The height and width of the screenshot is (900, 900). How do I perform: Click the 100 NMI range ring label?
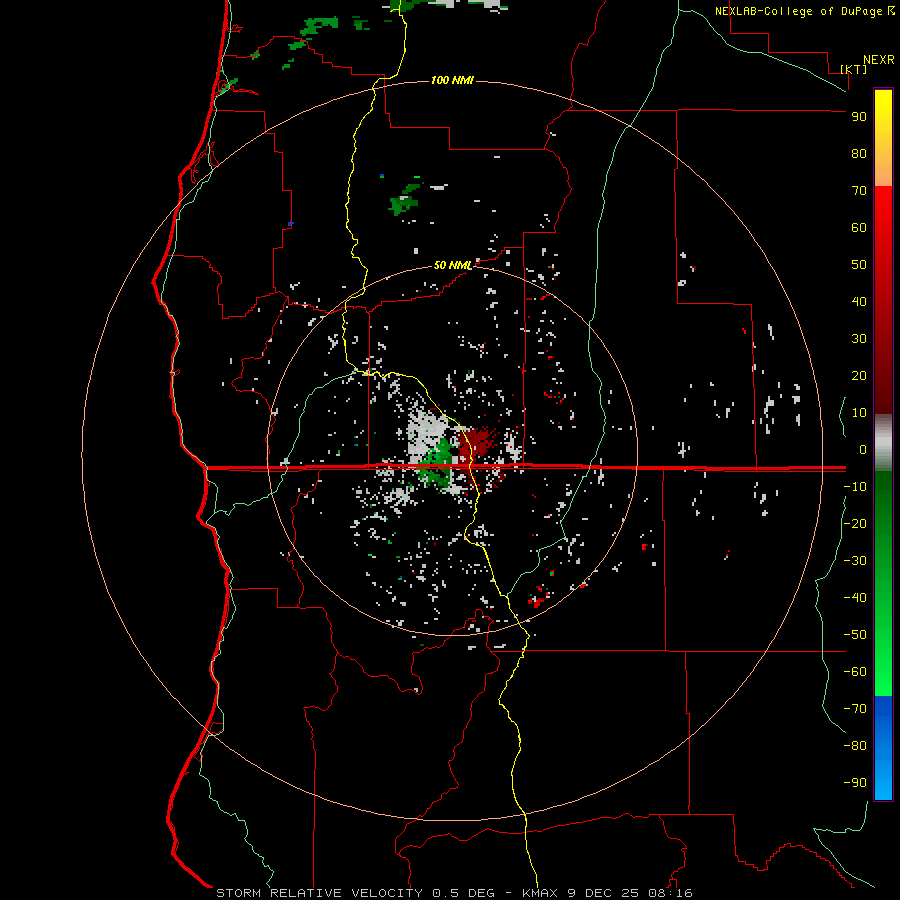pos(452,80)
